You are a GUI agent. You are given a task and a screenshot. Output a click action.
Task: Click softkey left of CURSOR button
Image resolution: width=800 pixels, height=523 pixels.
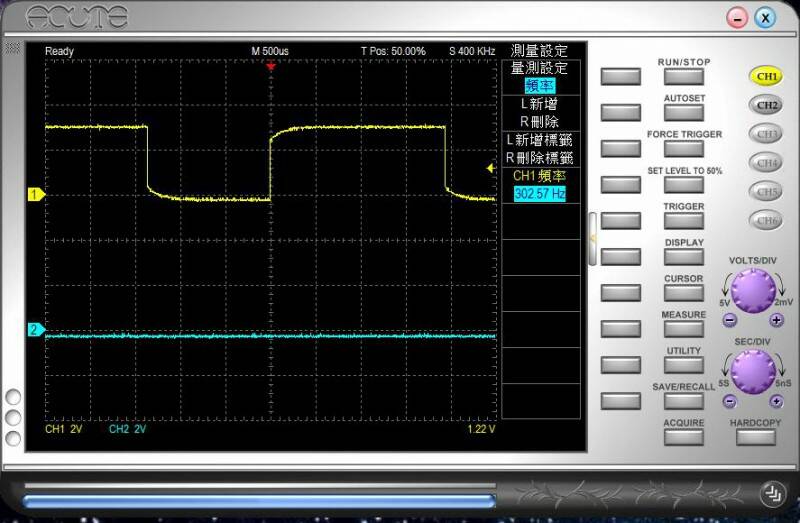point(620,293)
